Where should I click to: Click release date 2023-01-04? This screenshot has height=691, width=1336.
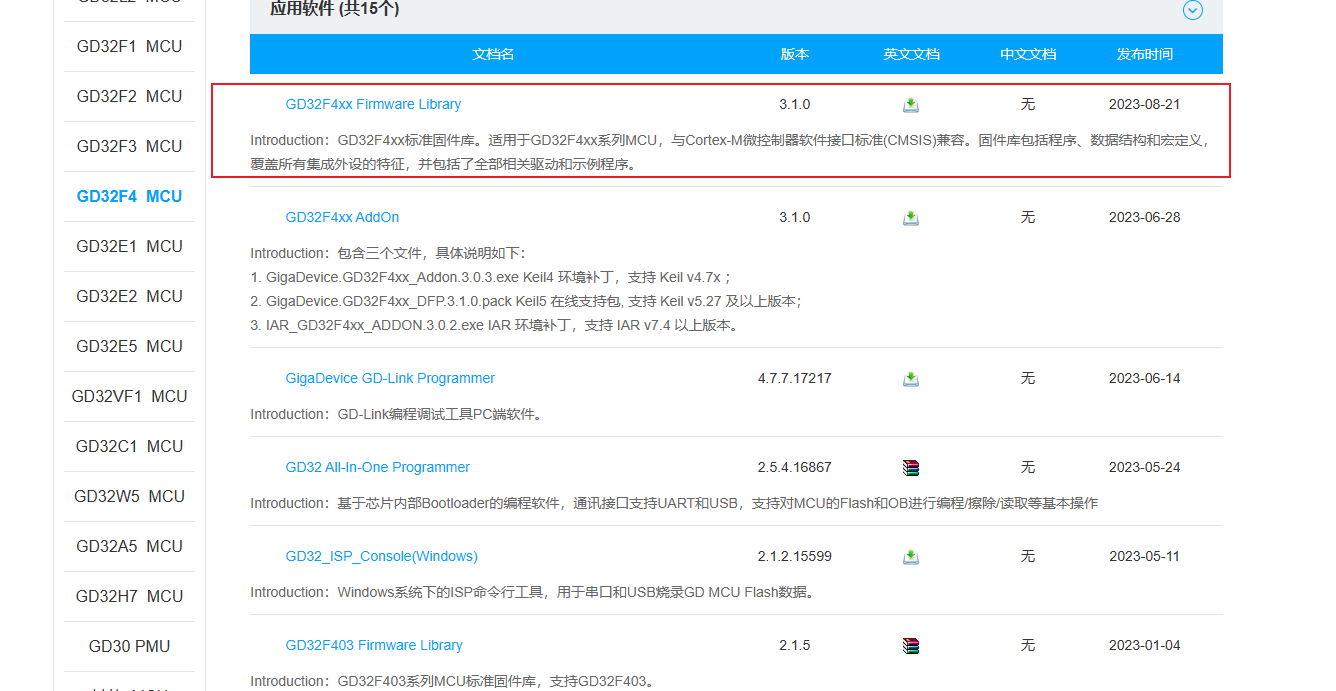point(1145,645)
